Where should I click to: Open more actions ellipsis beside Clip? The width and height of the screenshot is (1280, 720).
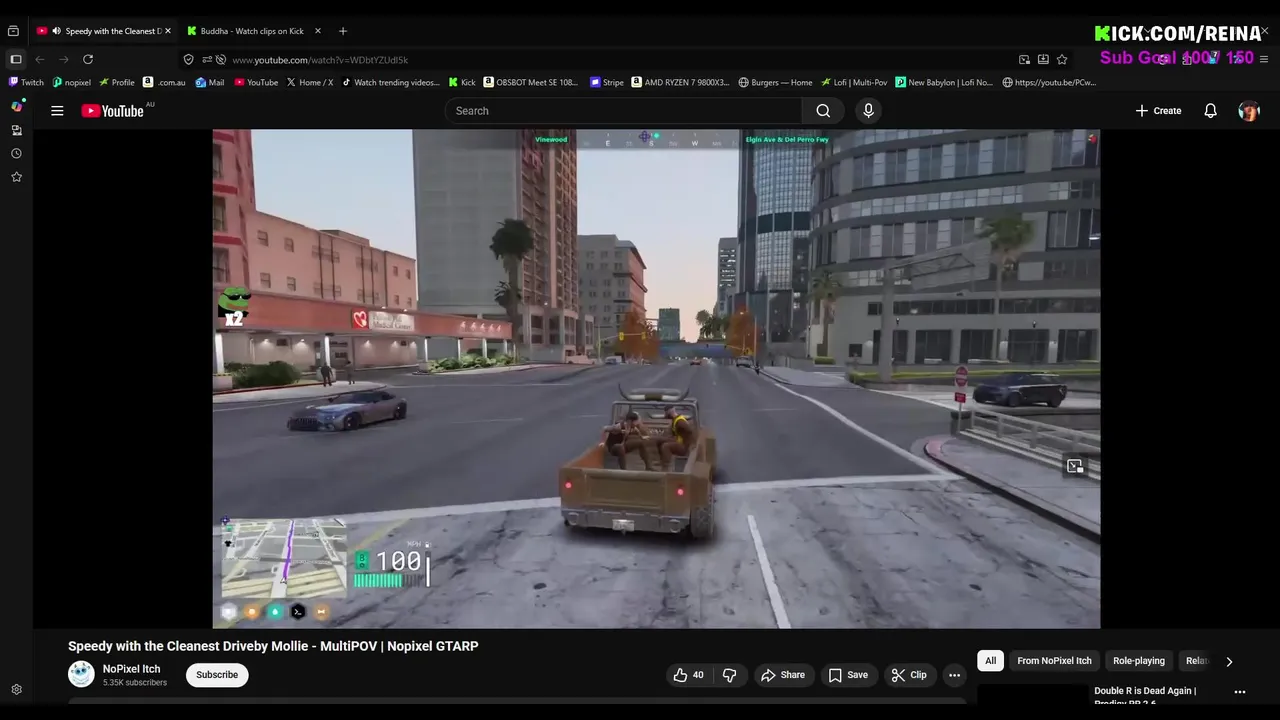click(954, 675)
